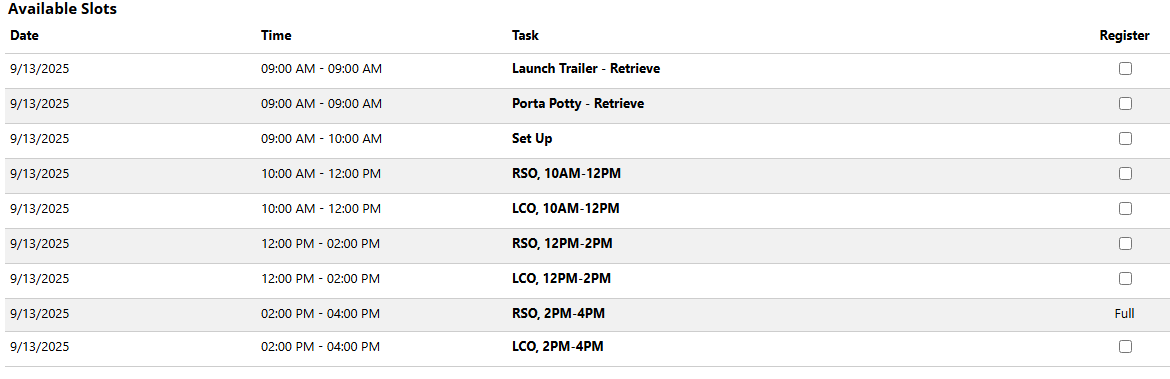Check the RSO, 12PM-2PM register box

(1124, 244)
